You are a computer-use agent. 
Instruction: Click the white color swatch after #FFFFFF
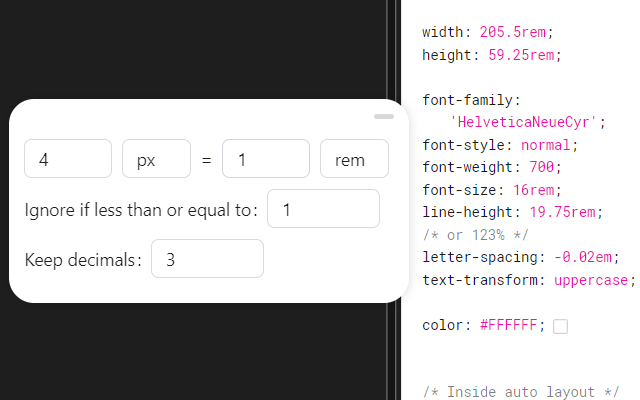(x=560, y=326)
